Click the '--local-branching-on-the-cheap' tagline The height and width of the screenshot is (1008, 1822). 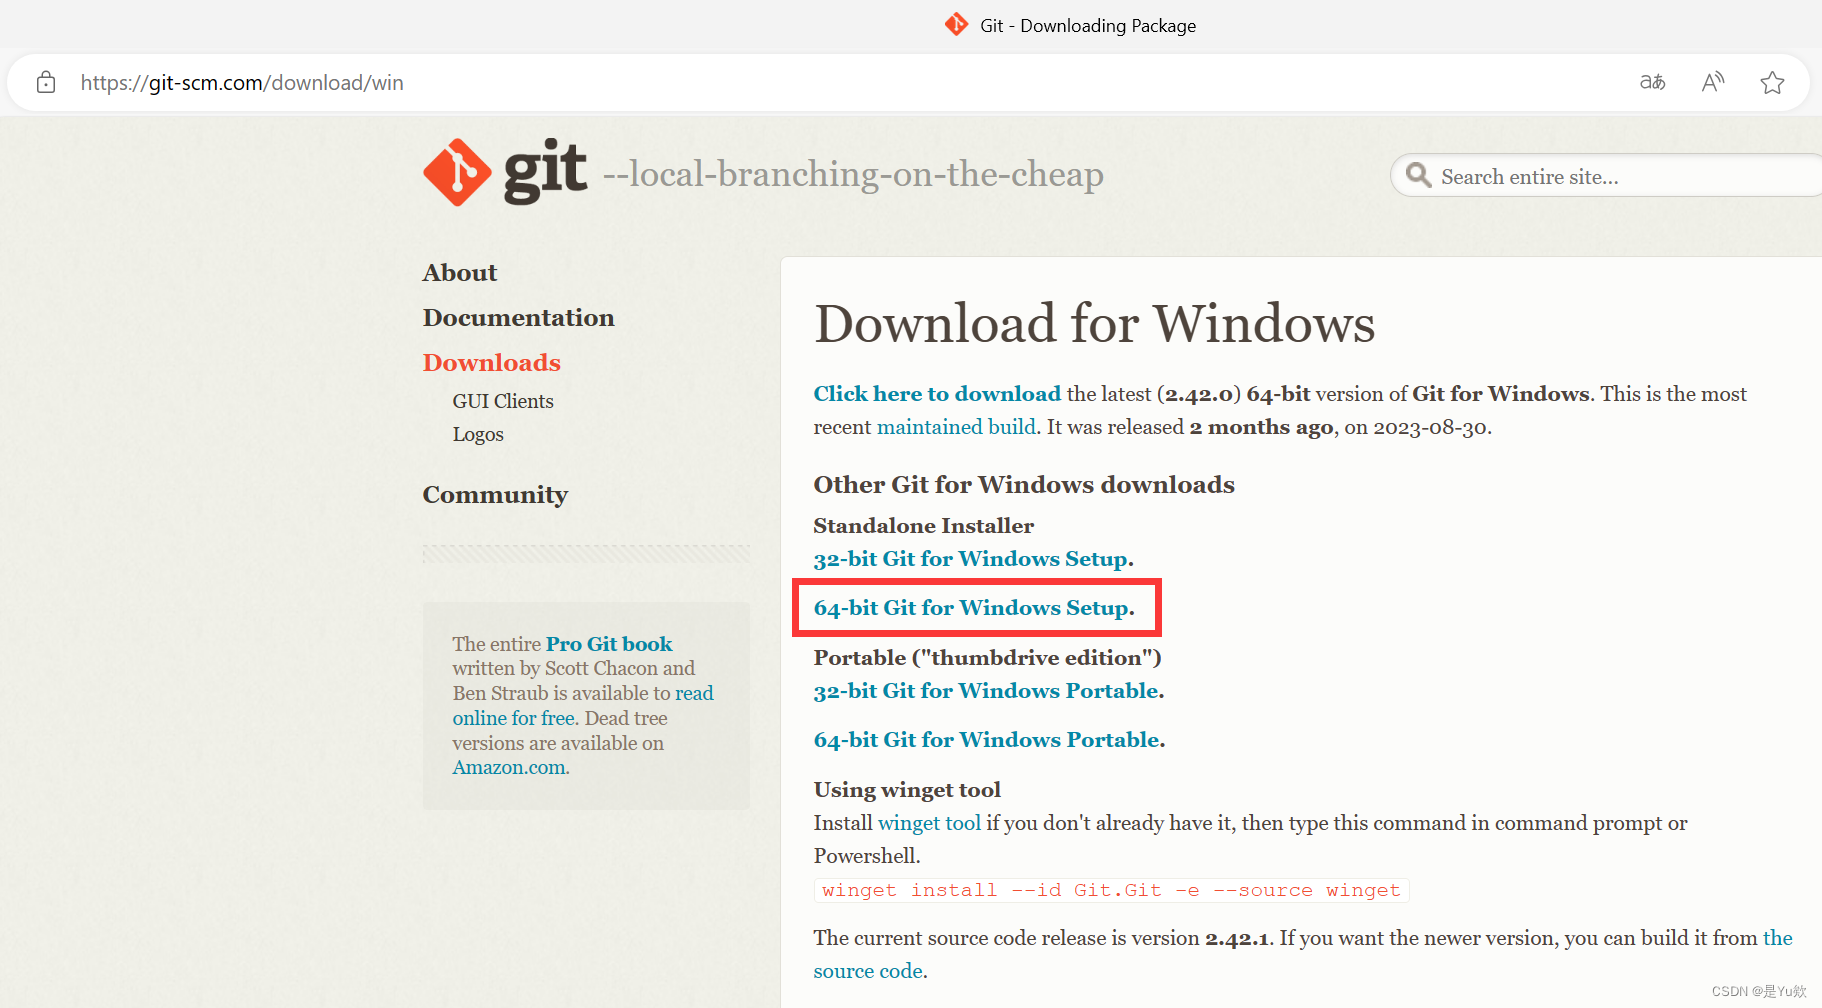(x=853, y=174)
